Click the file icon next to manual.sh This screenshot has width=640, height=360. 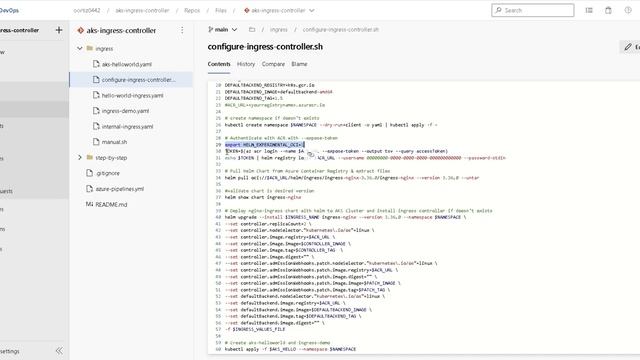coord(96,142)
